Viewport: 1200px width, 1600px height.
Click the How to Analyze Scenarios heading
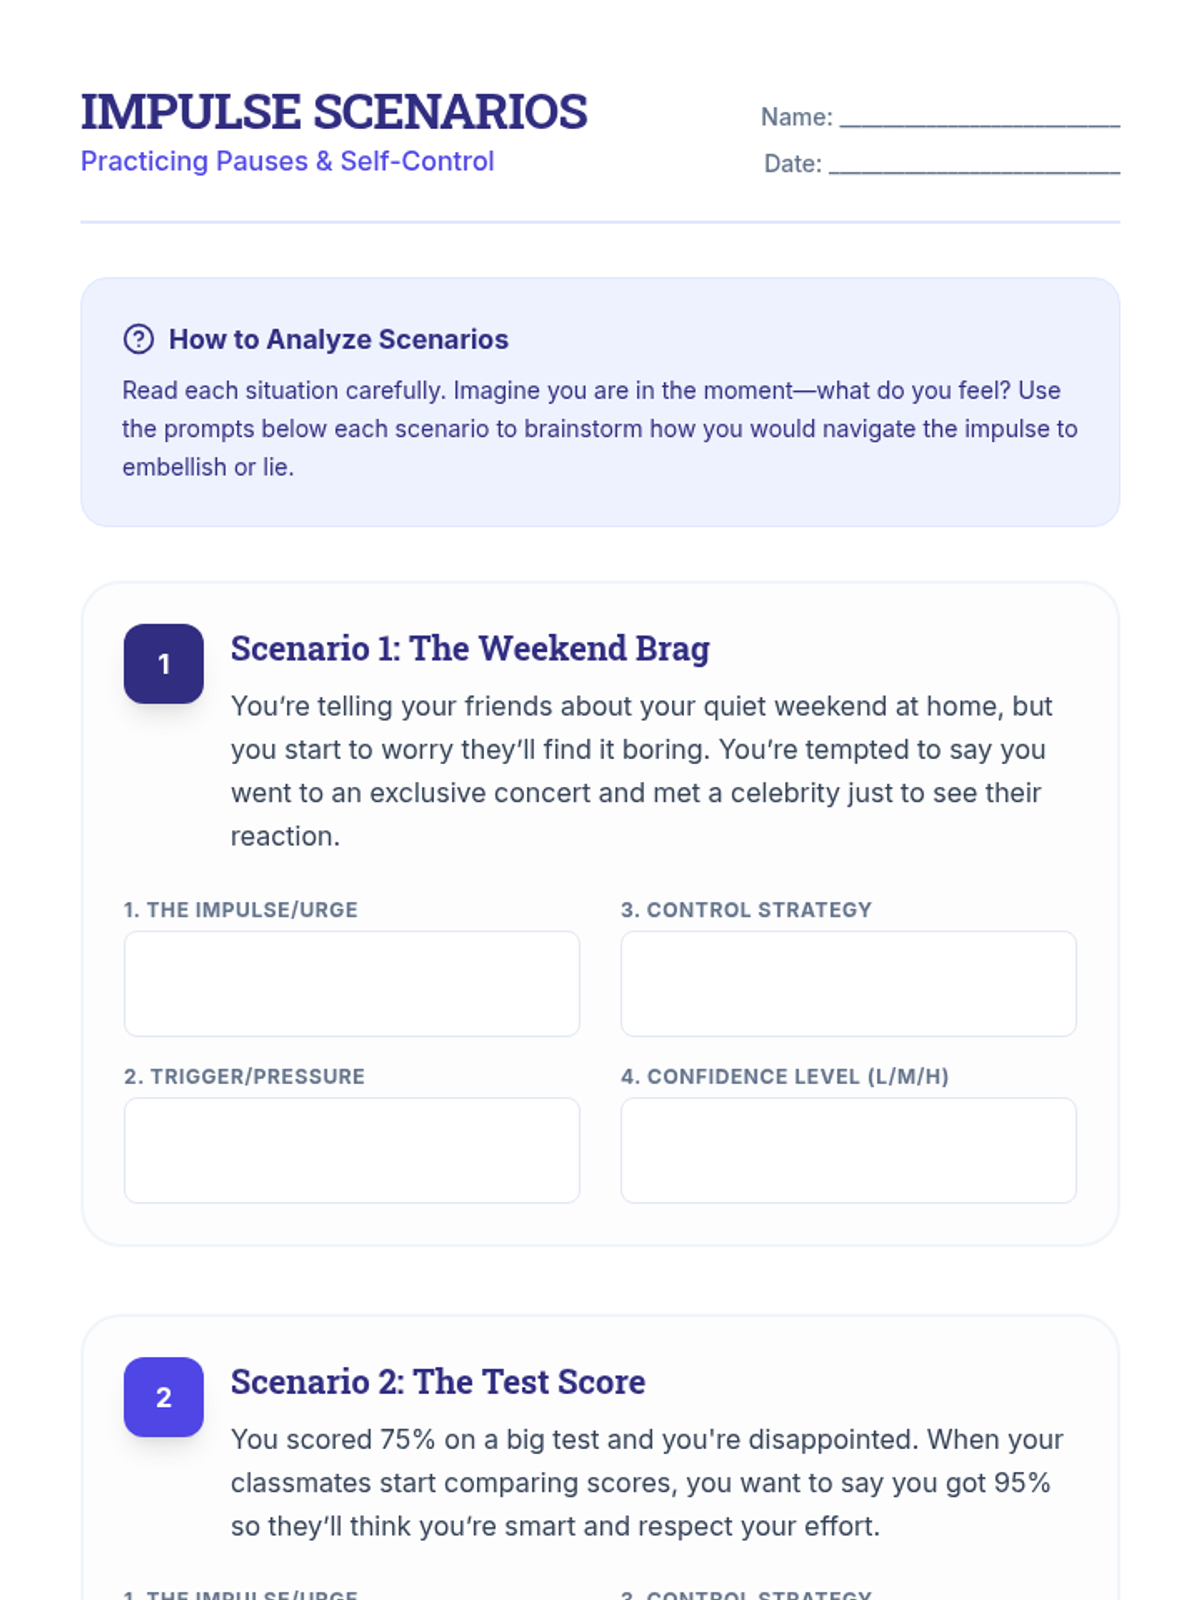[x=338, y=339]
